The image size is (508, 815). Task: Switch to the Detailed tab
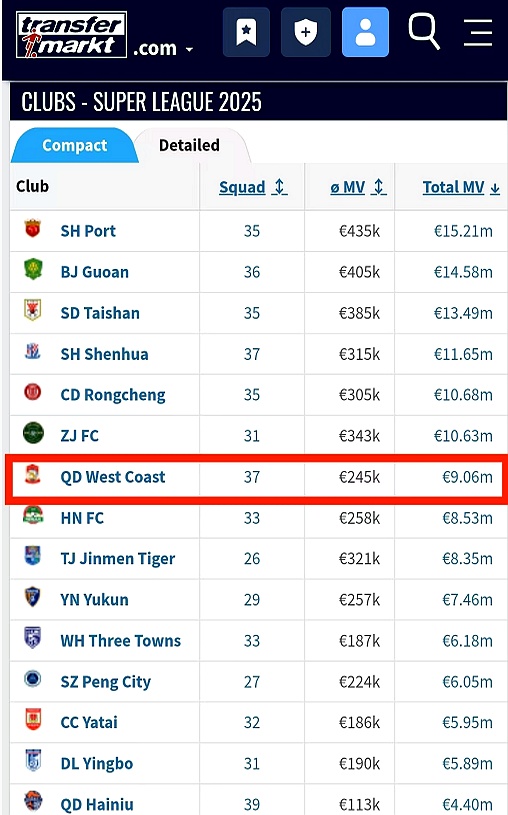(x=189, y=145)
